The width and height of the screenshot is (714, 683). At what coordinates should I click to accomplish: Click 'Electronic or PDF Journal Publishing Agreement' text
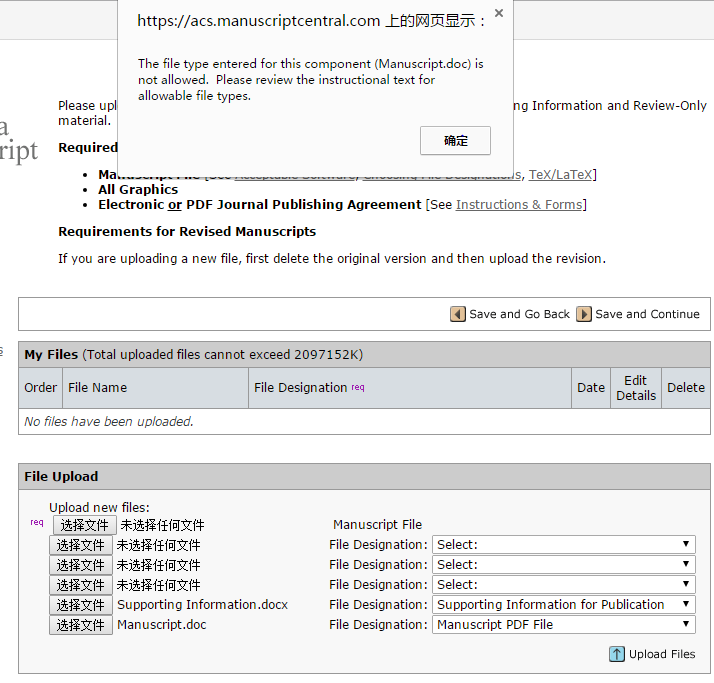click(x=260, y=205)
